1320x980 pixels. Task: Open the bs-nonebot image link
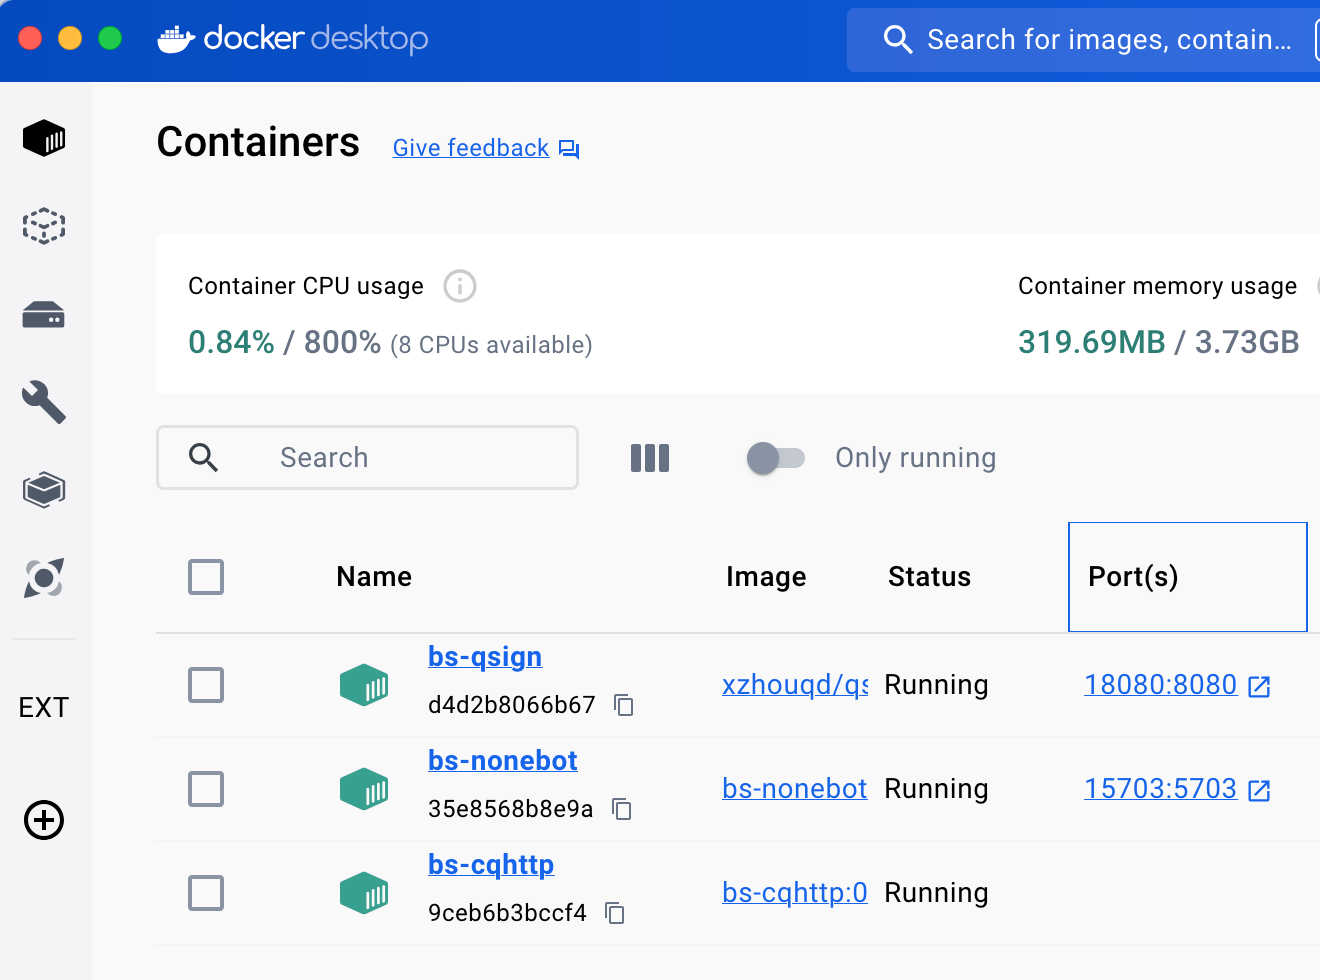(x=795, y=789)
